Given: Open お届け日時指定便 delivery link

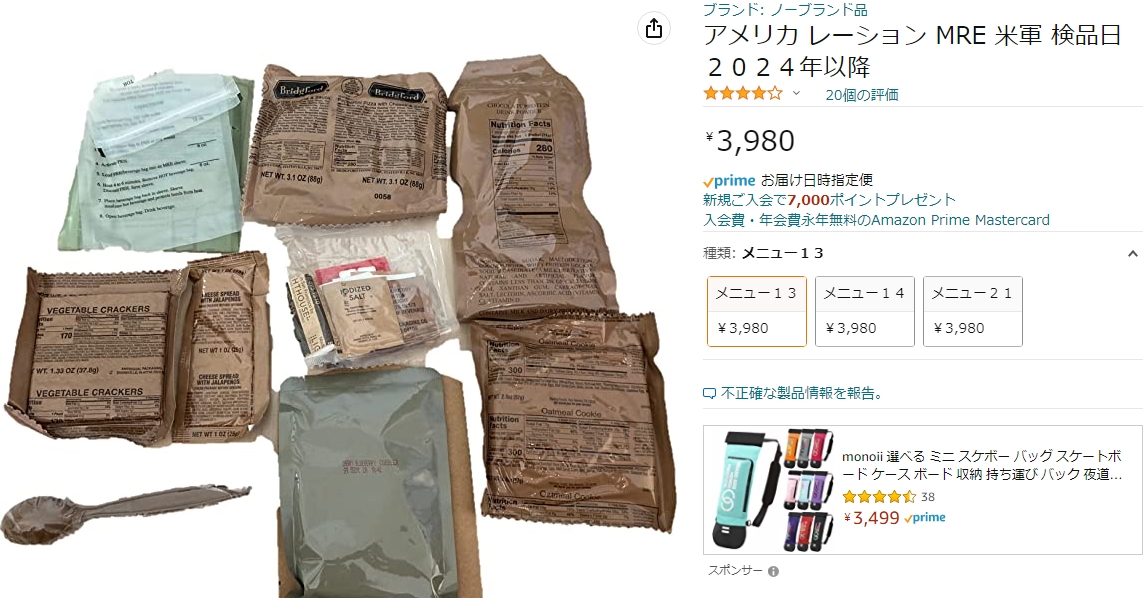Looking at the screenshot, I should click(816, 180).
